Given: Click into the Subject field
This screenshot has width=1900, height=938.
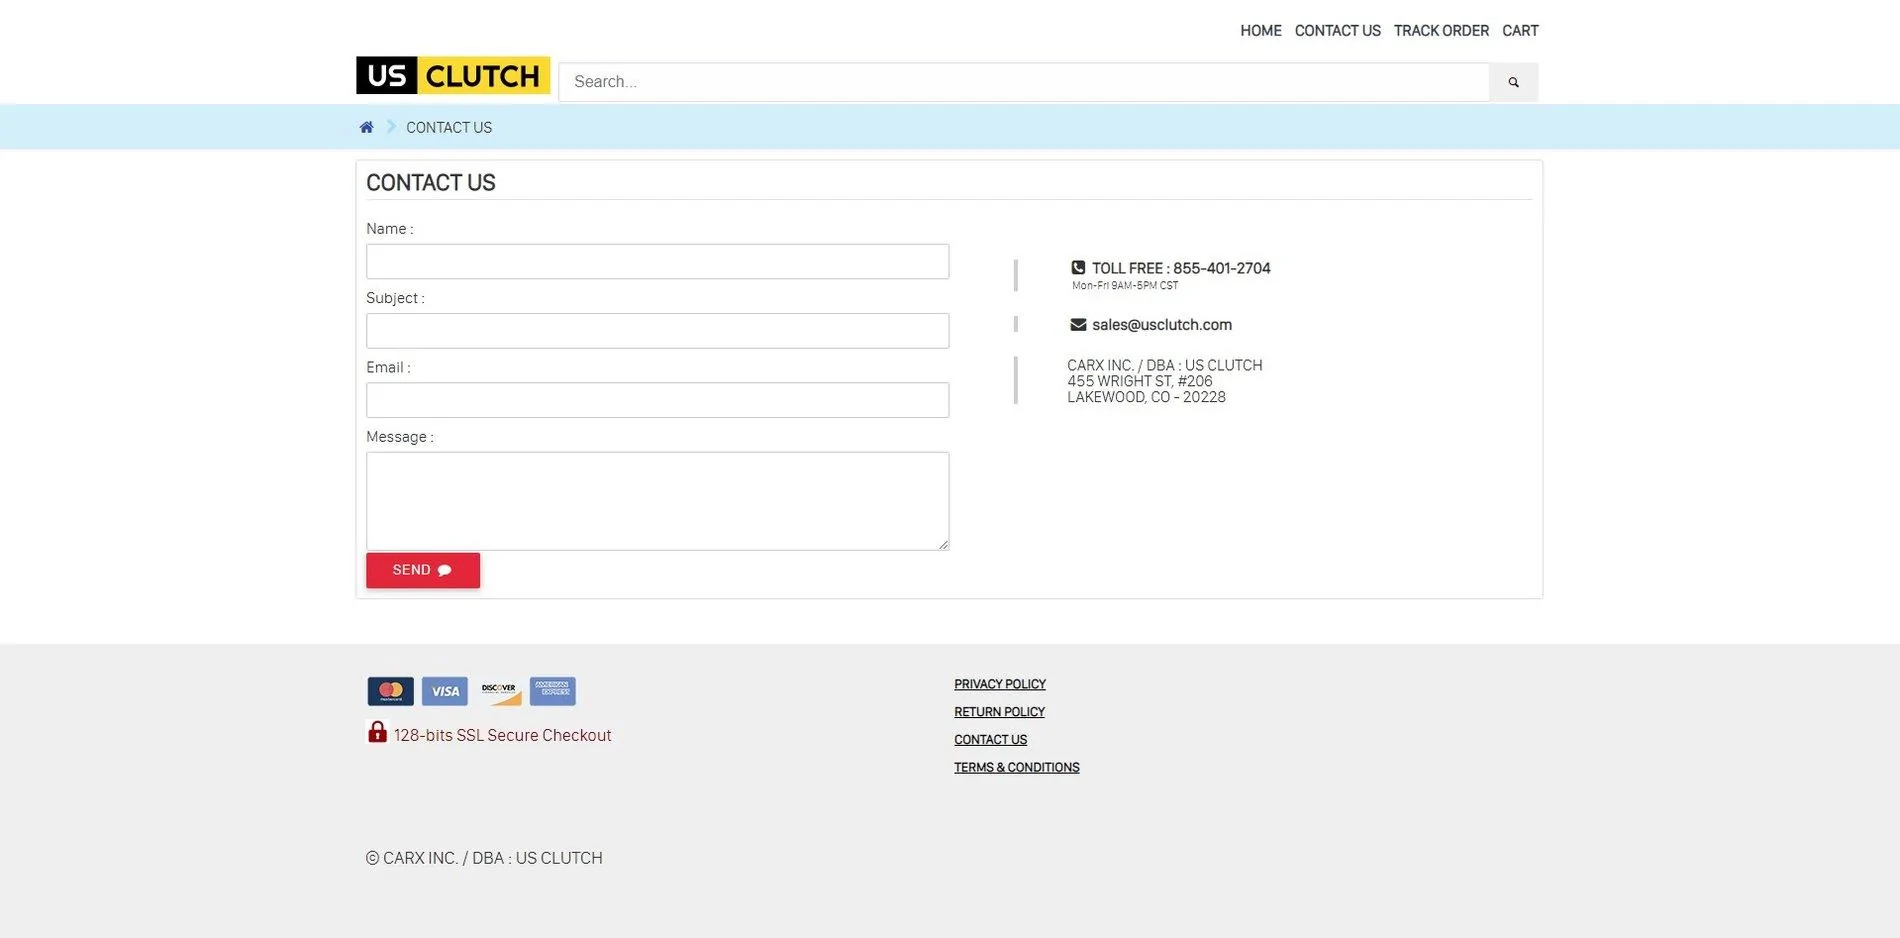Looking at the screenshot, I should (657, 331).
